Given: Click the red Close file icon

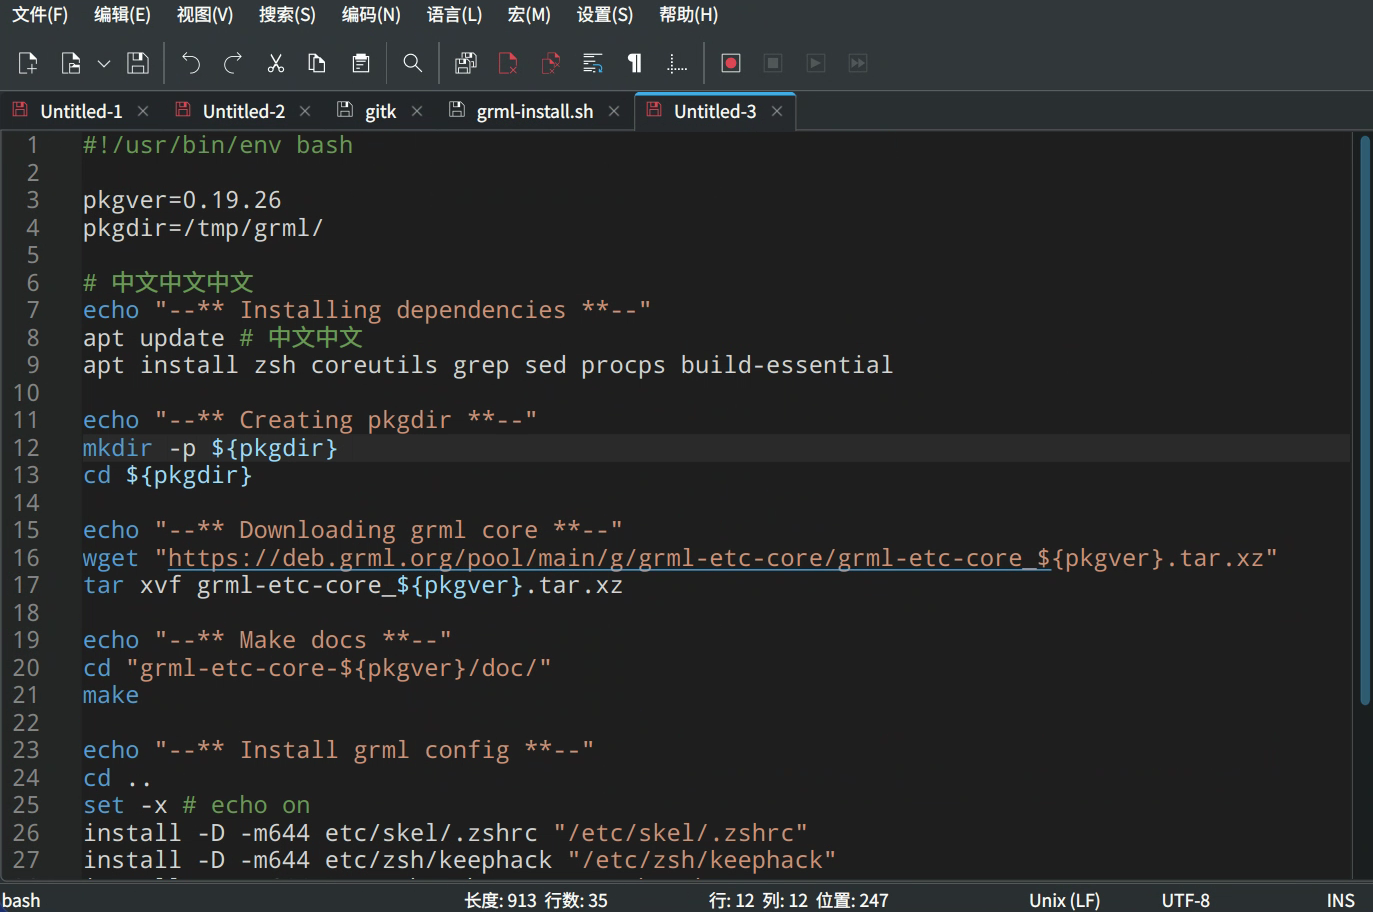Looking at the screenshot, I should (x=508, y=63).
